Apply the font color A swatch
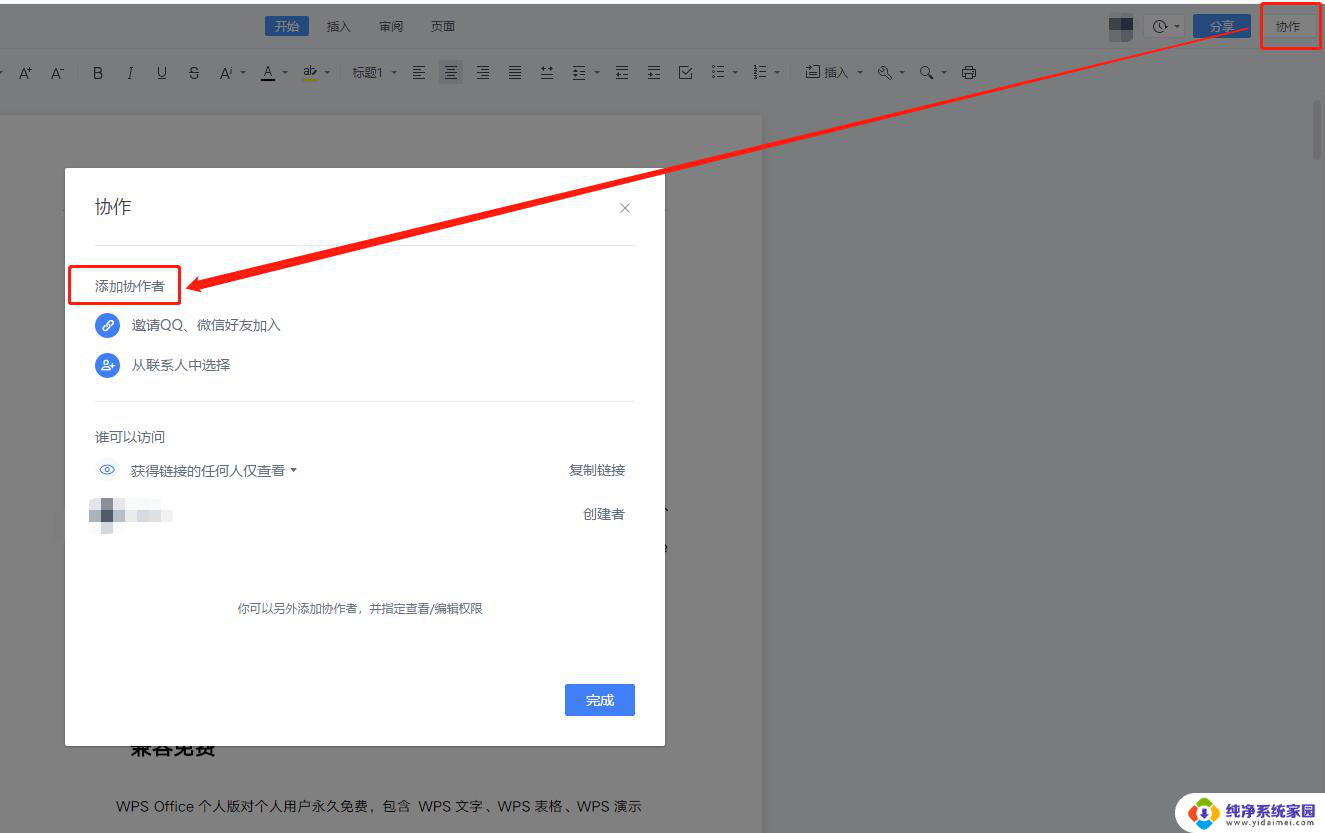 [x=267, y=73]
